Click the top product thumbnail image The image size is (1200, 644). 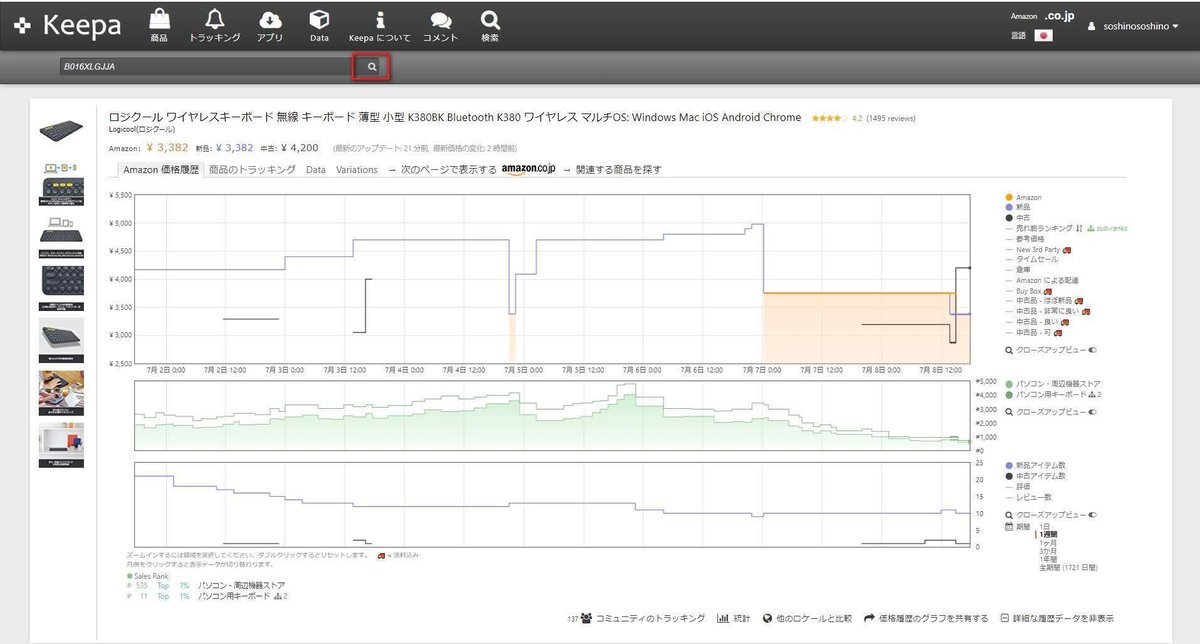click(x=61, y=131)
